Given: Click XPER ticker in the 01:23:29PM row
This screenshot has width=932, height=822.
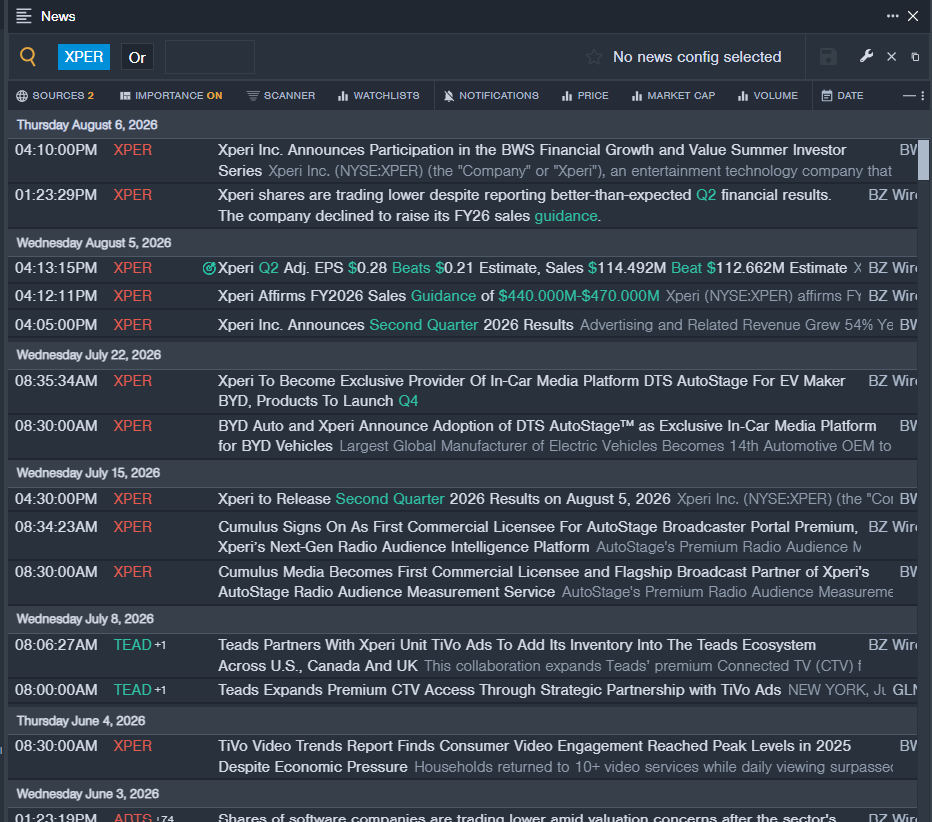Looking at the screenshot, I should click(x=133, y=195).
